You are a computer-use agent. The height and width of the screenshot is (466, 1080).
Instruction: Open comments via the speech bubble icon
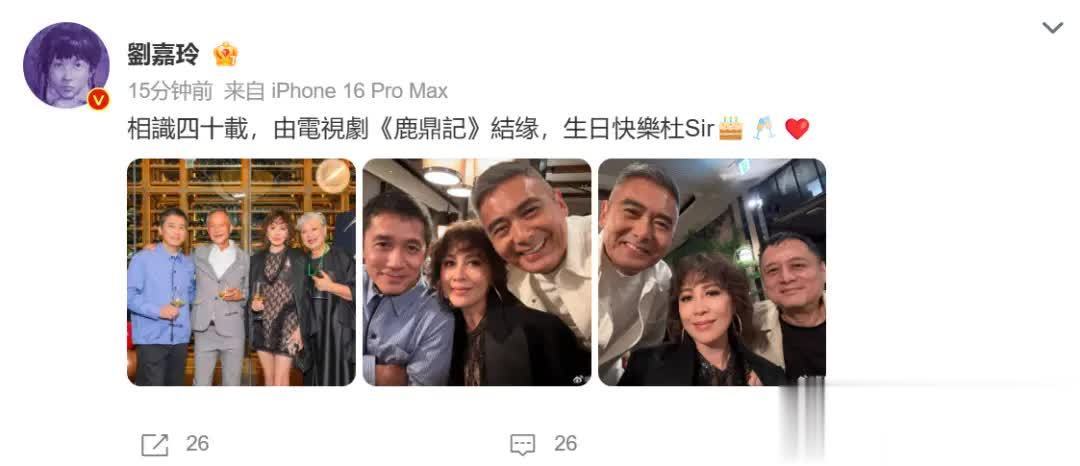[x=523, y=444]
